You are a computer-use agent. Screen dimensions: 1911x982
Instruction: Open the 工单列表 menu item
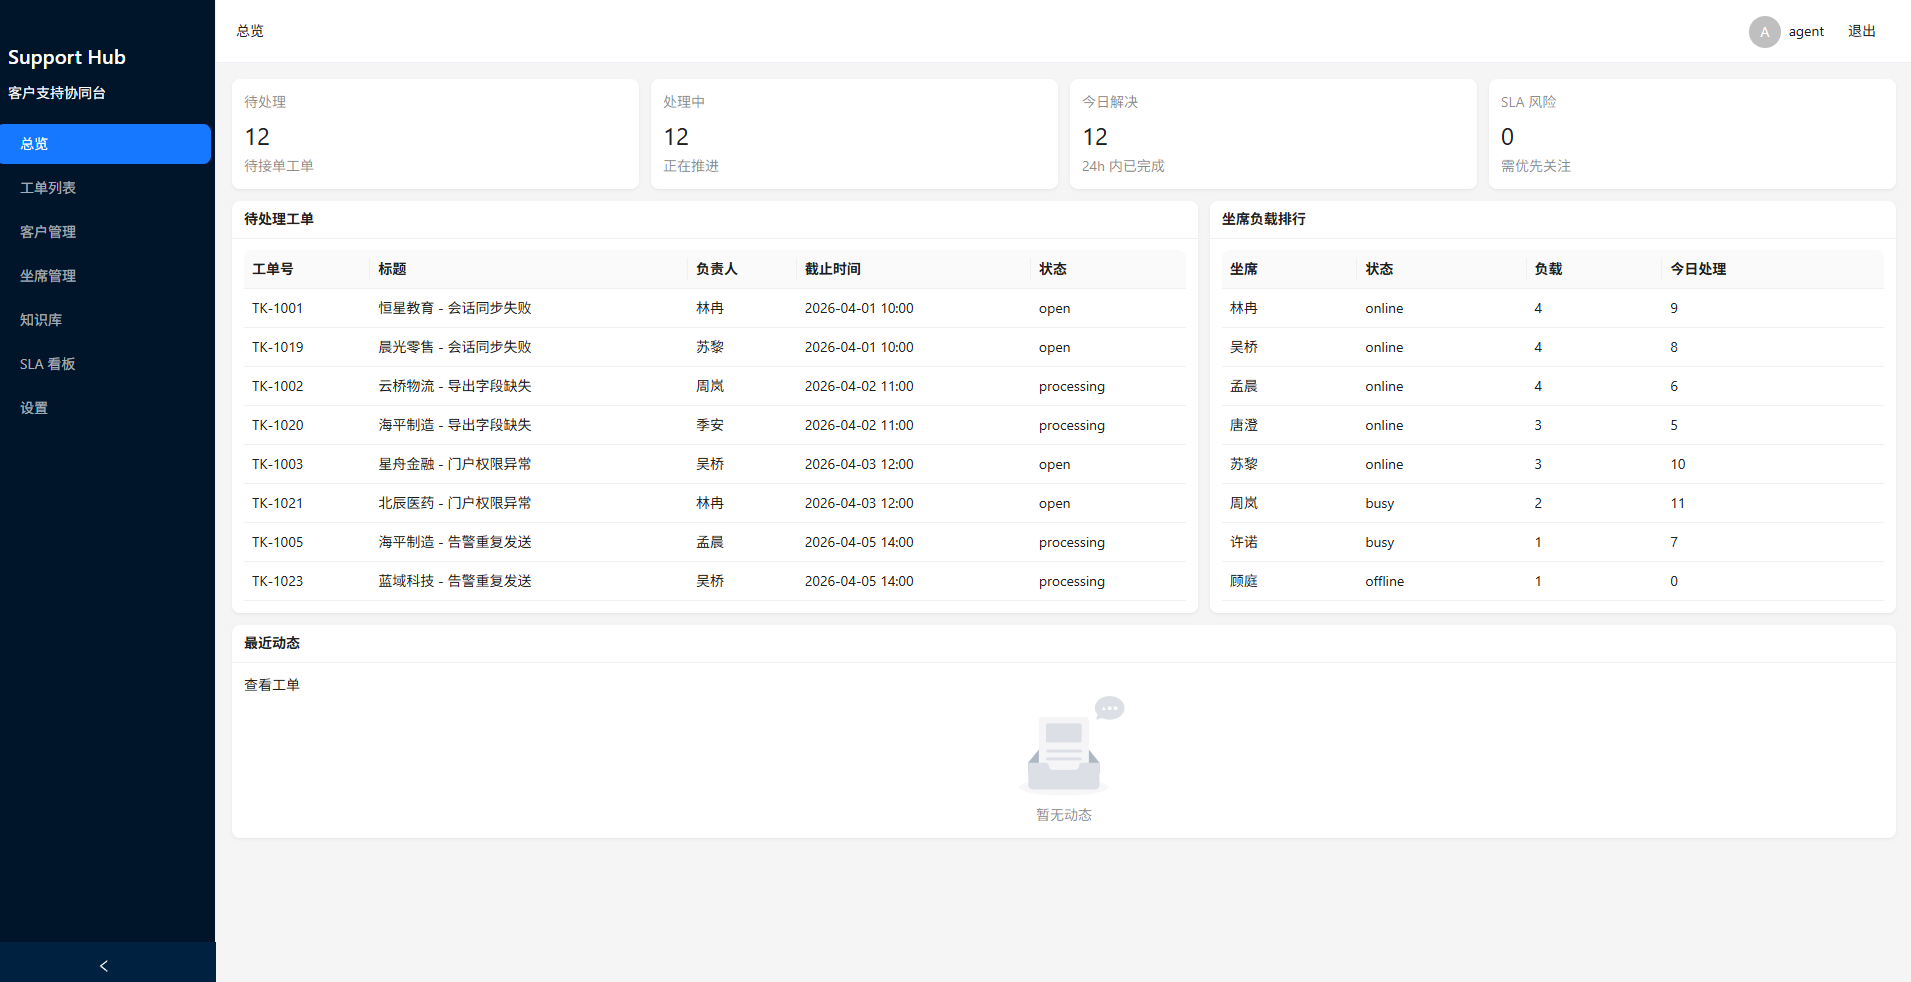click(48, 188)
